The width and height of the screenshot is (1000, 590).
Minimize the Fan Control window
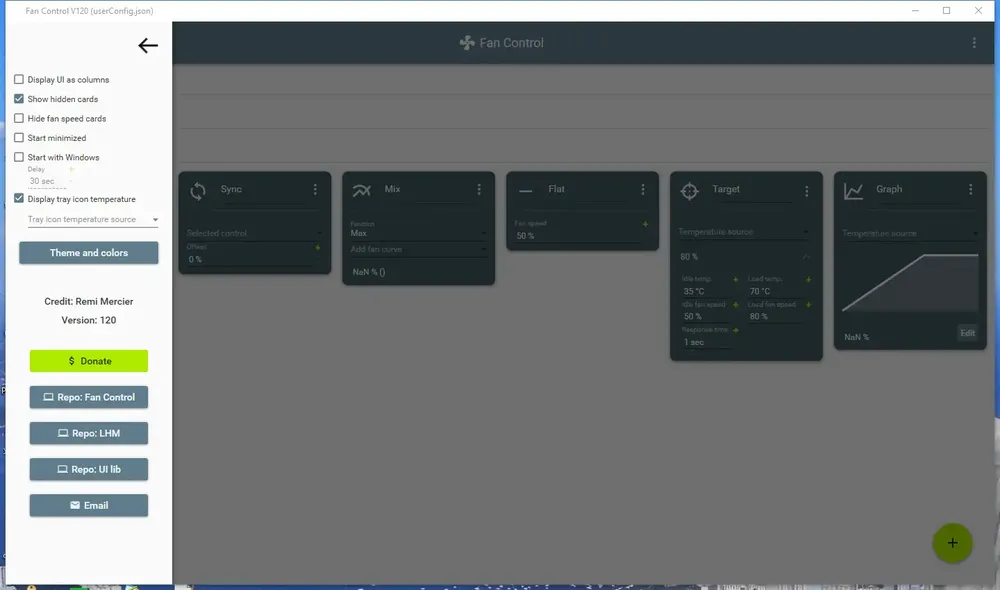pyautogui.click(x=915, y=11)
